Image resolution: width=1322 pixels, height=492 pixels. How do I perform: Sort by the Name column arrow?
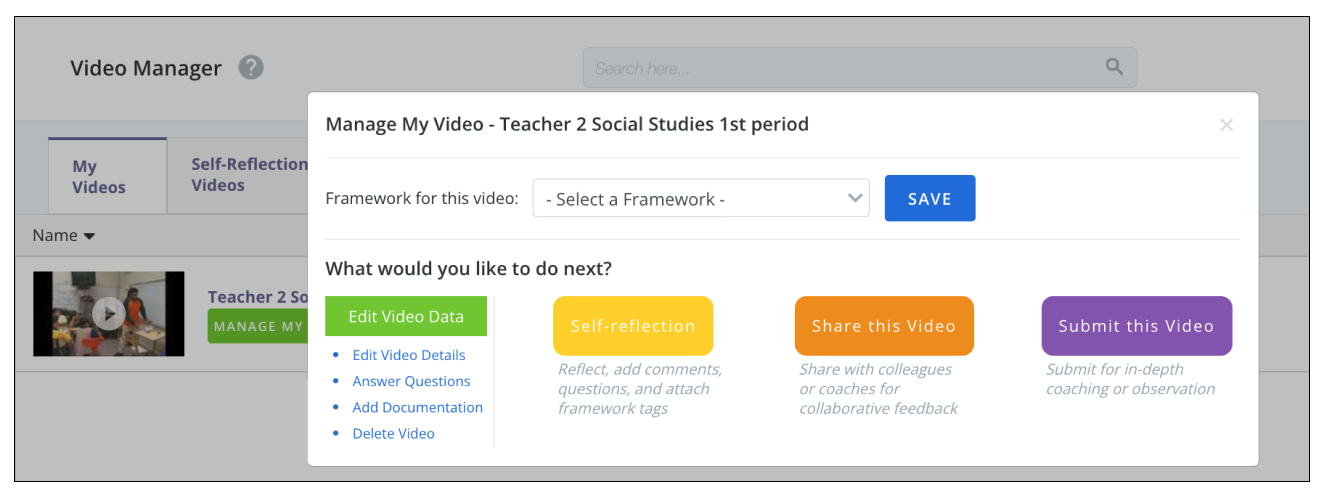[89, 237]
